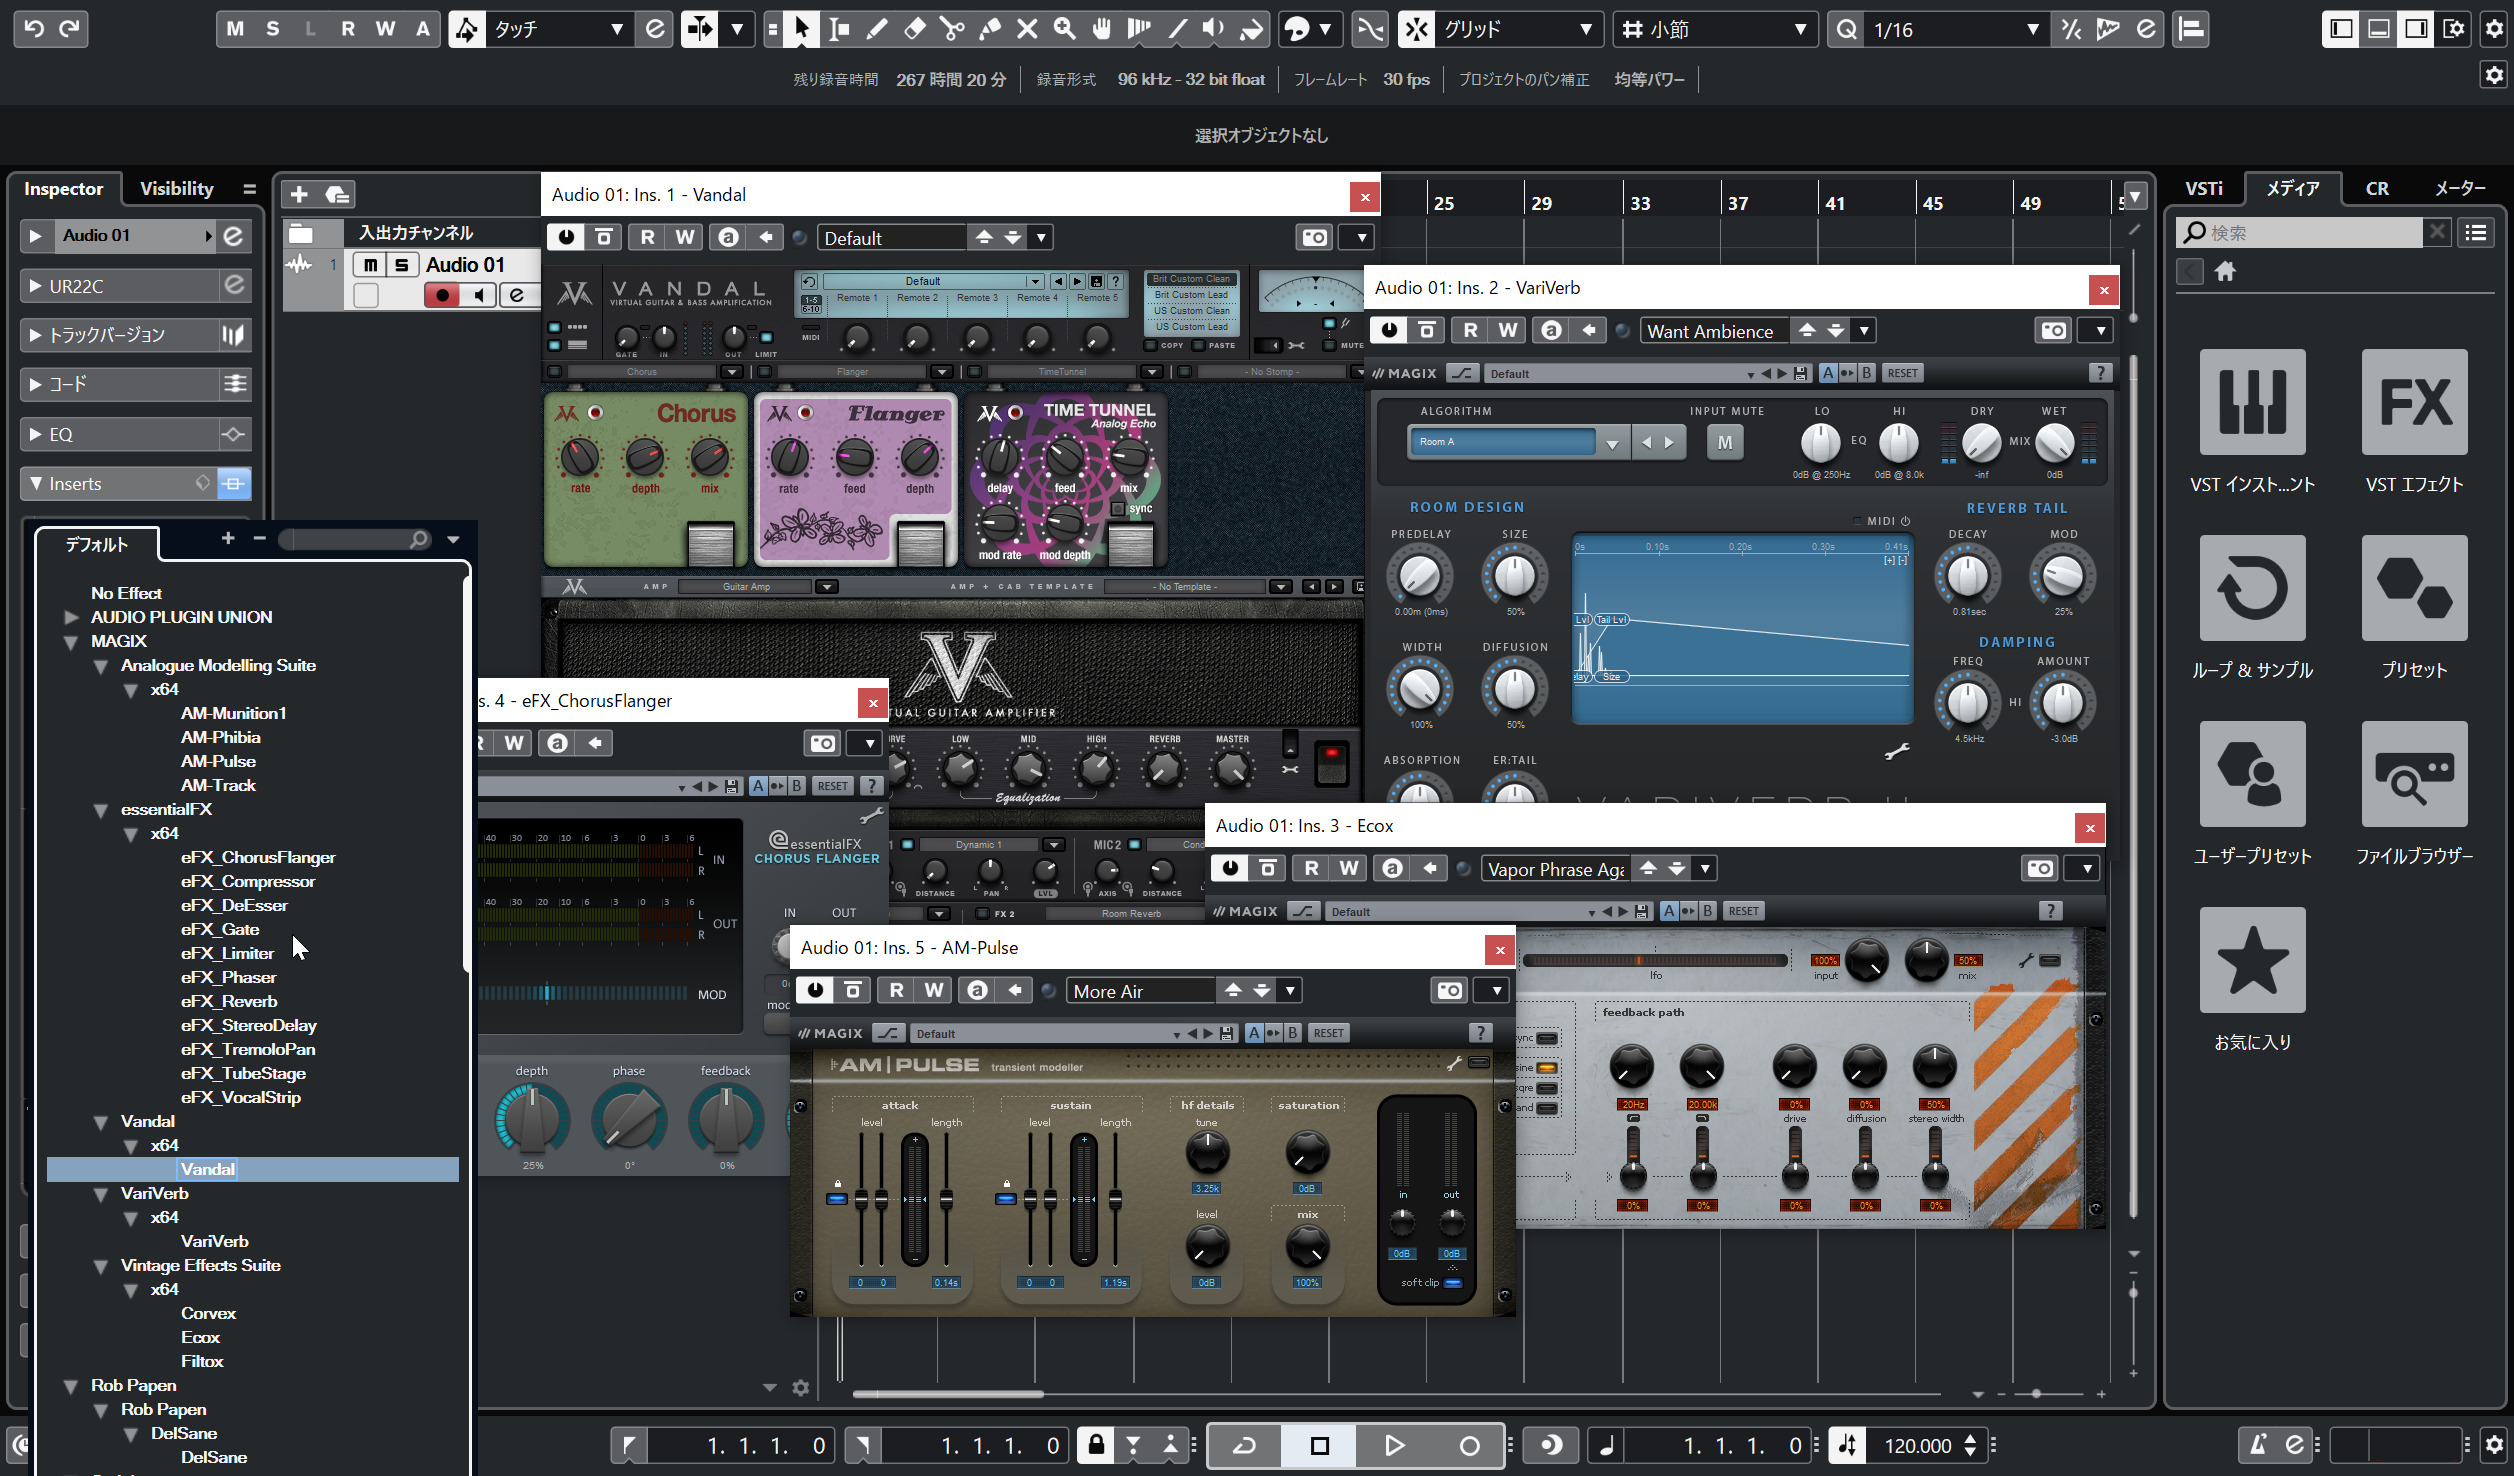Image resolution: width=2514 pixels, height=1476 pixels.
Task: Toggle solo s on Audio 01 track
Action: click(x=402, y=264)
